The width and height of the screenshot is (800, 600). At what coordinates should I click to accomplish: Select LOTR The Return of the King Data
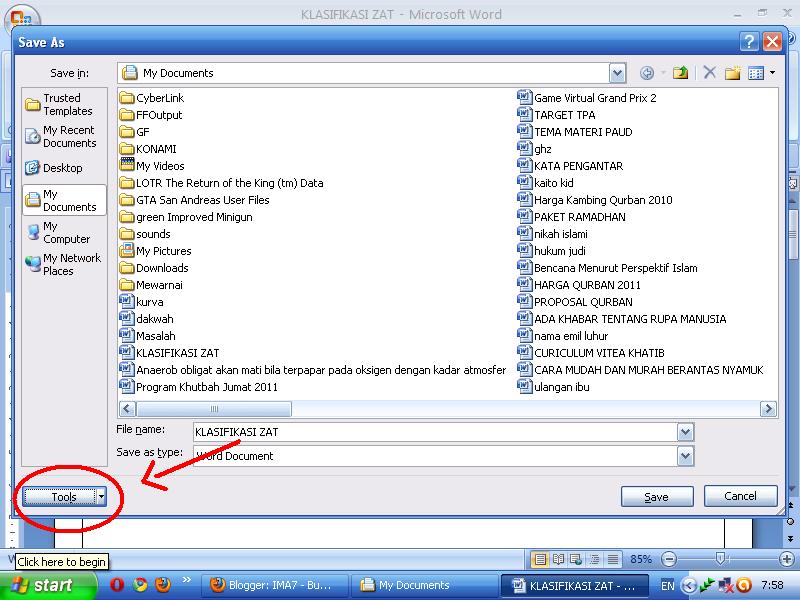221,183
